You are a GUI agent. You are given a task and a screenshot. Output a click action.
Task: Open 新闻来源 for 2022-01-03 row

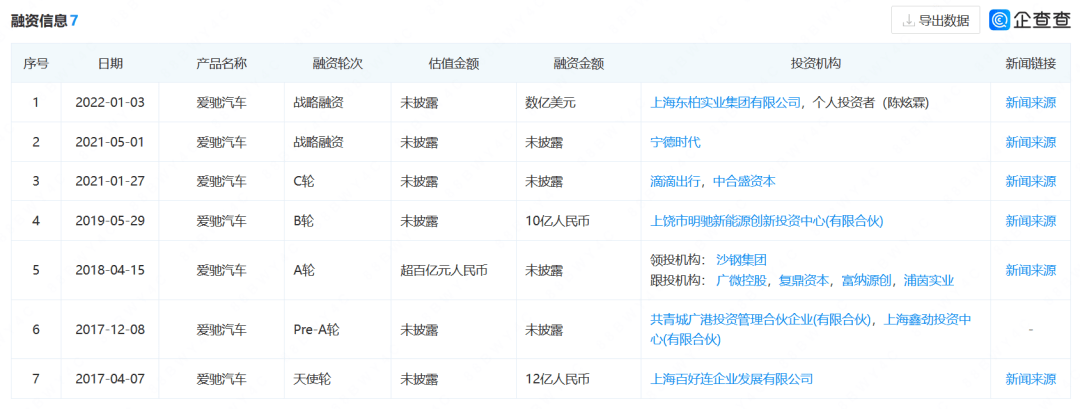point(1030,103)
